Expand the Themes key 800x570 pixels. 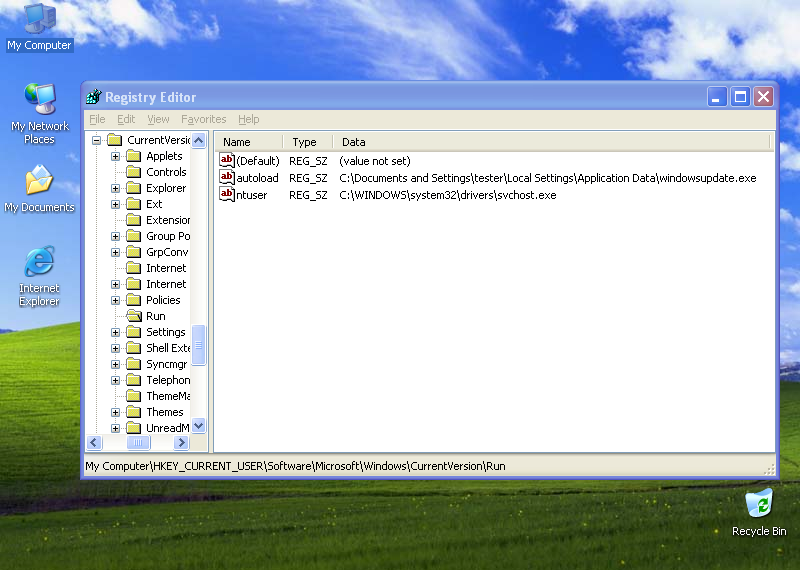pyautogui.click(x=115, y=412)
